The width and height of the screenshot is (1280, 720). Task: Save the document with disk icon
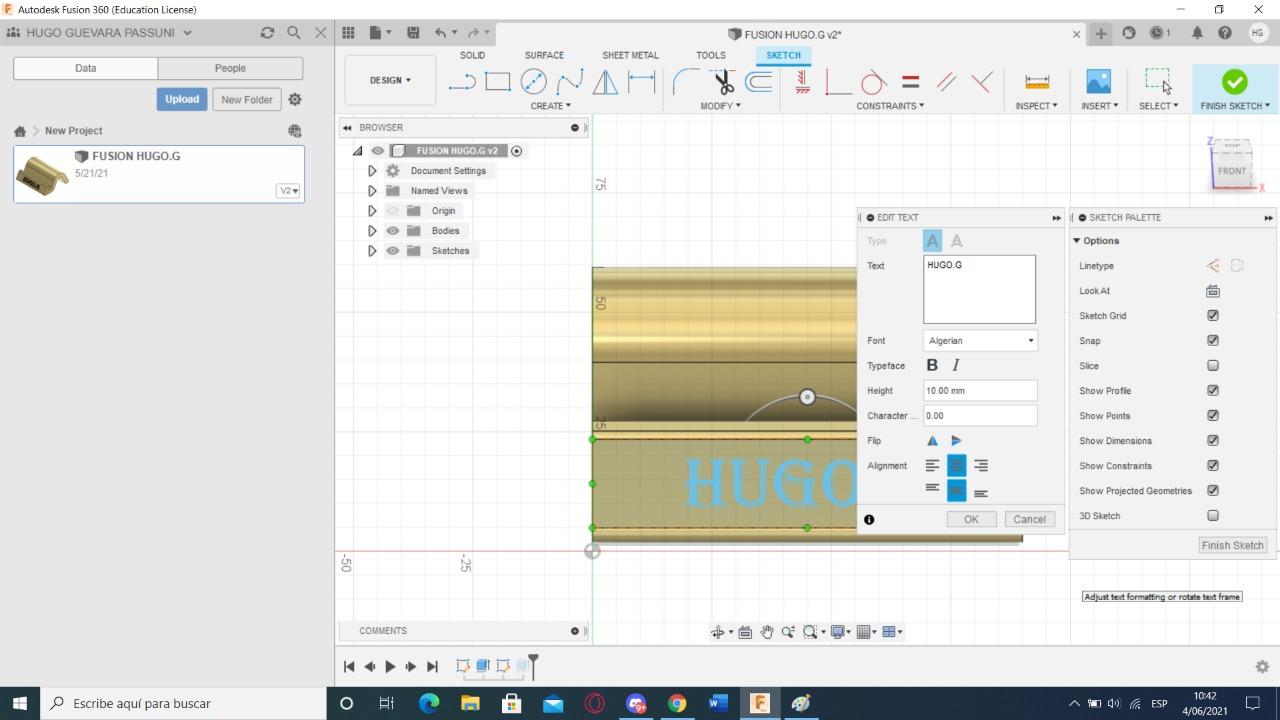point(413,33)
